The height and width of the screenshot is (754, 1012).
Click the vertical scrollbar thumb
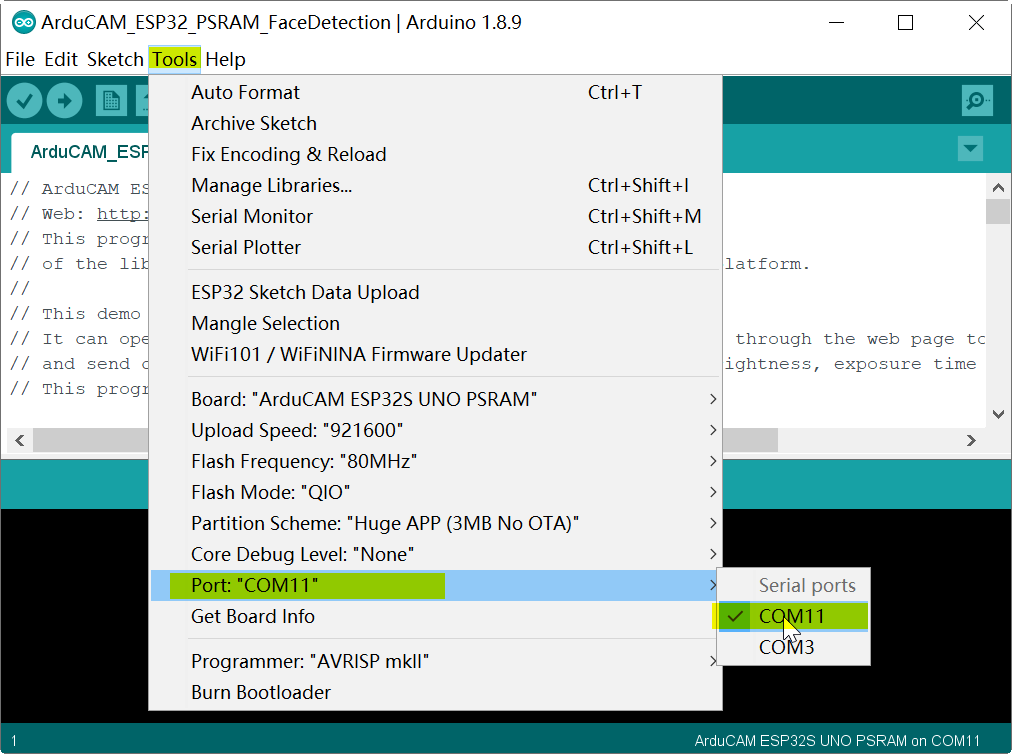[998, 211]
